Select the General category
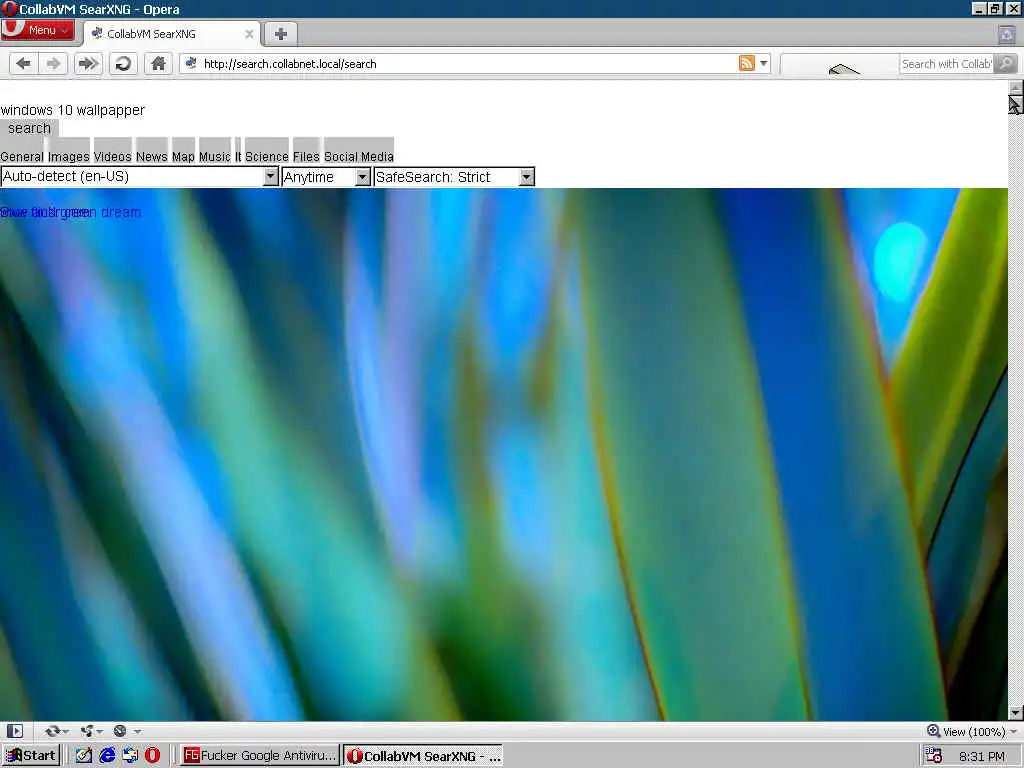 click(x=22, y=157)
